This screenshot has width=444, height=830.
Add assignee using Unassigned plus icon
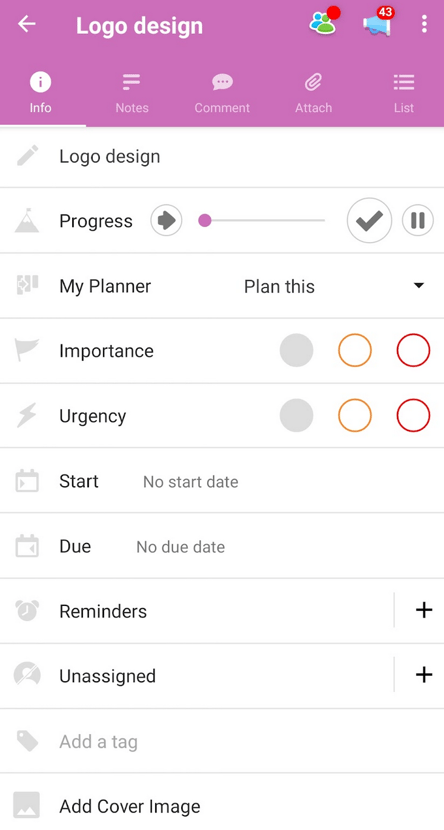click(x=424, y=675)
